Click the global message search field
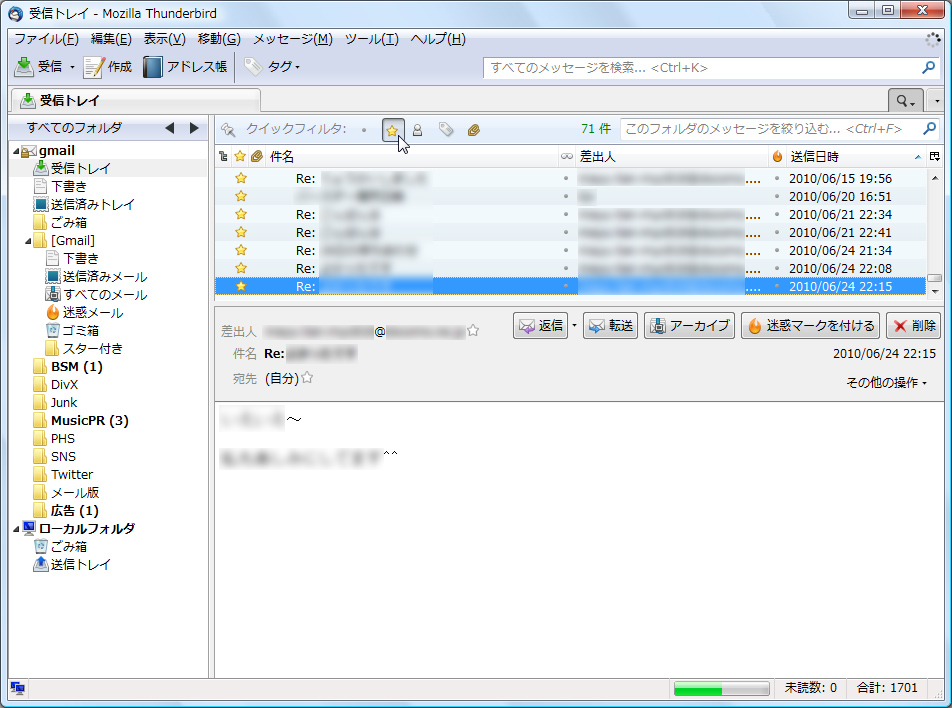 tap(700, 68)
